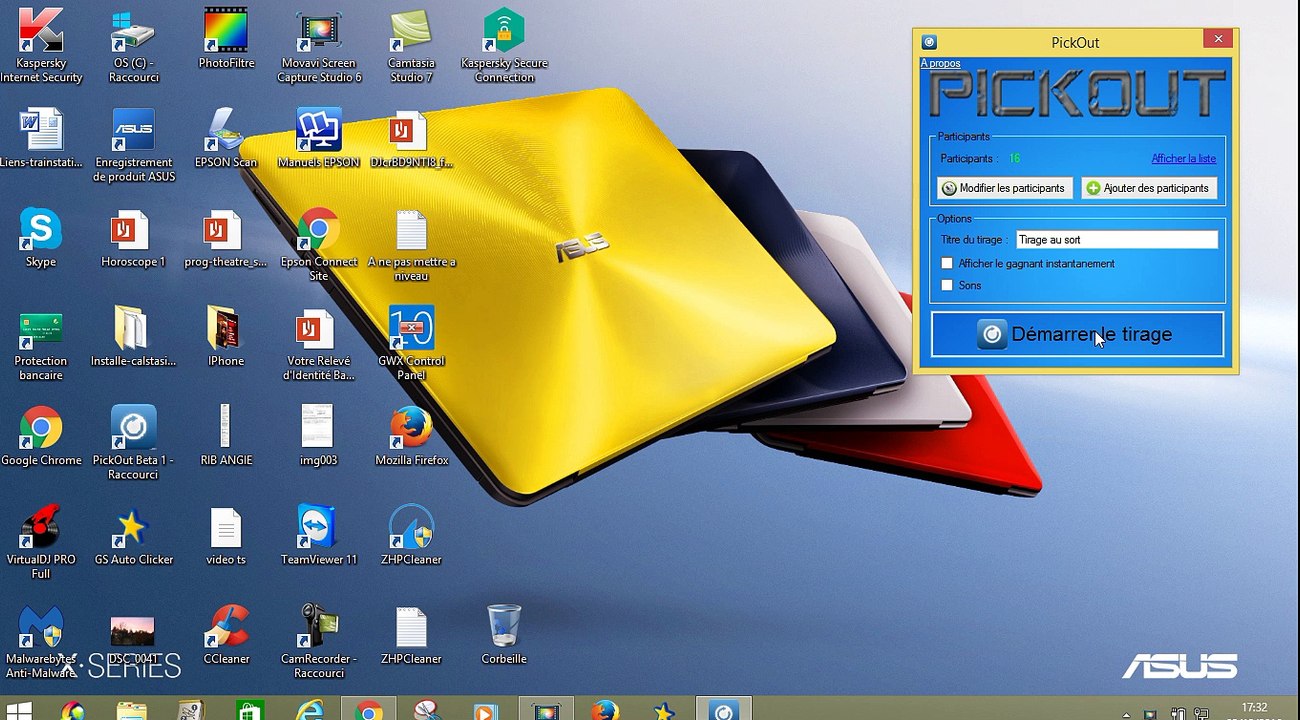Click the Démarrer le tirage button

click(1077, 334)
